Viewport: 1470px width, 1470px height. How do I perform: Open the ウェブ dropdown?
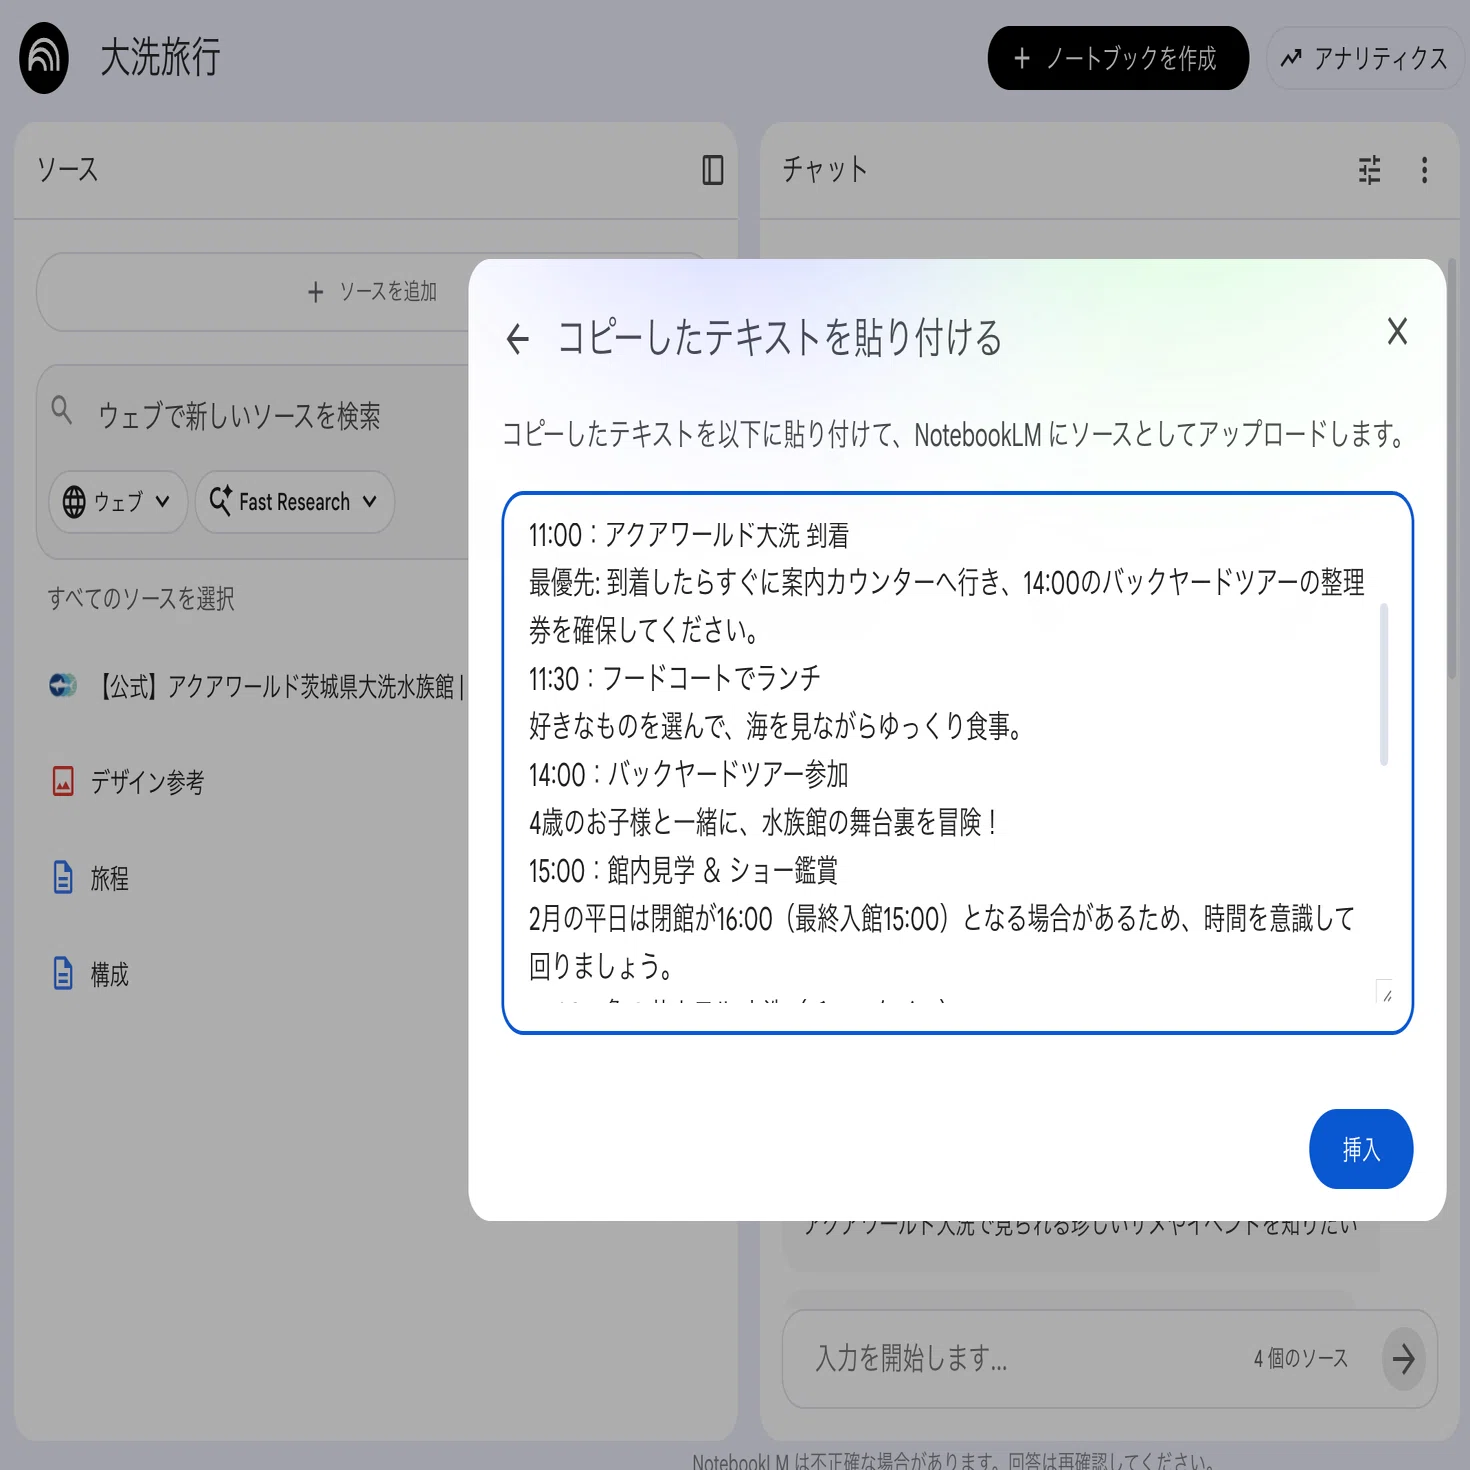[118, 502]
